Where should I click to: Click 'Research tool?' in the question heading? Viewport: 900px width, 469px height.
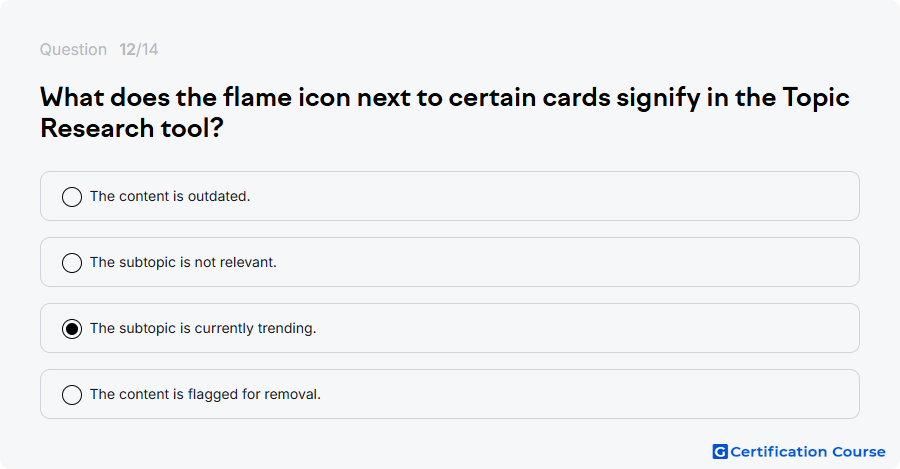[x=131, y=128]
